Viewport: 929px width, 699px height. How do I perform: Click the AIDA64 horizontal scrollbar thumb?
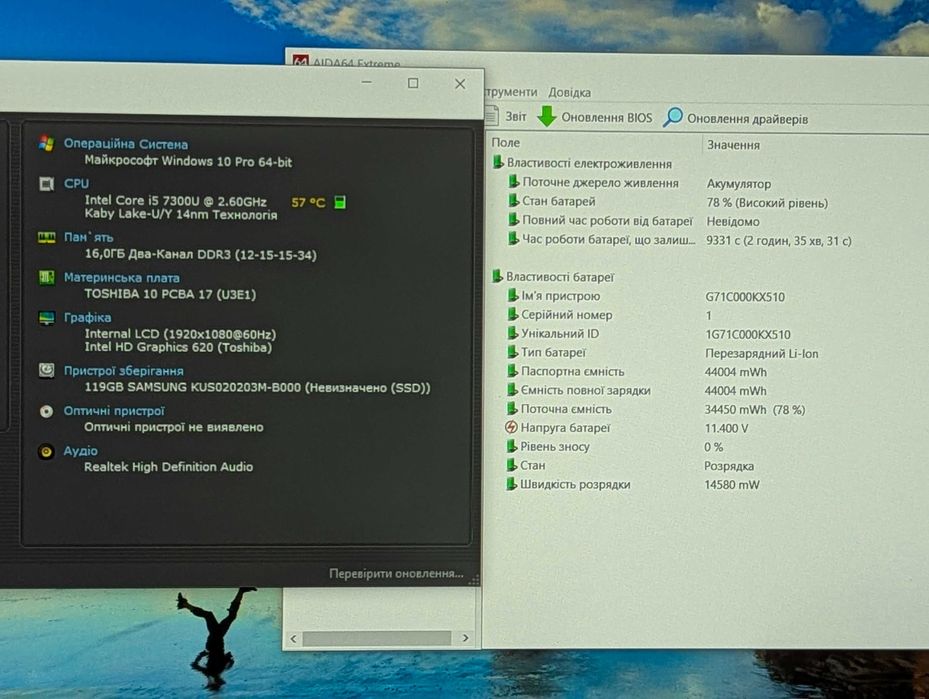click(x=377, y=638)
